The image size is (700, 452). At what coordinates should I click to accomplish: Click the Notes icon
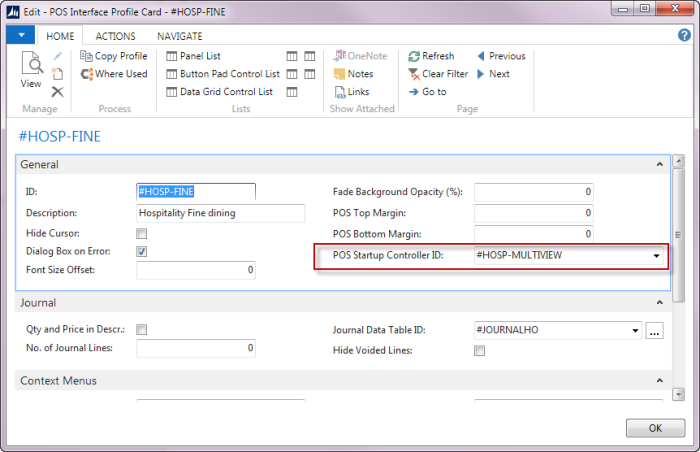point(340,74)
